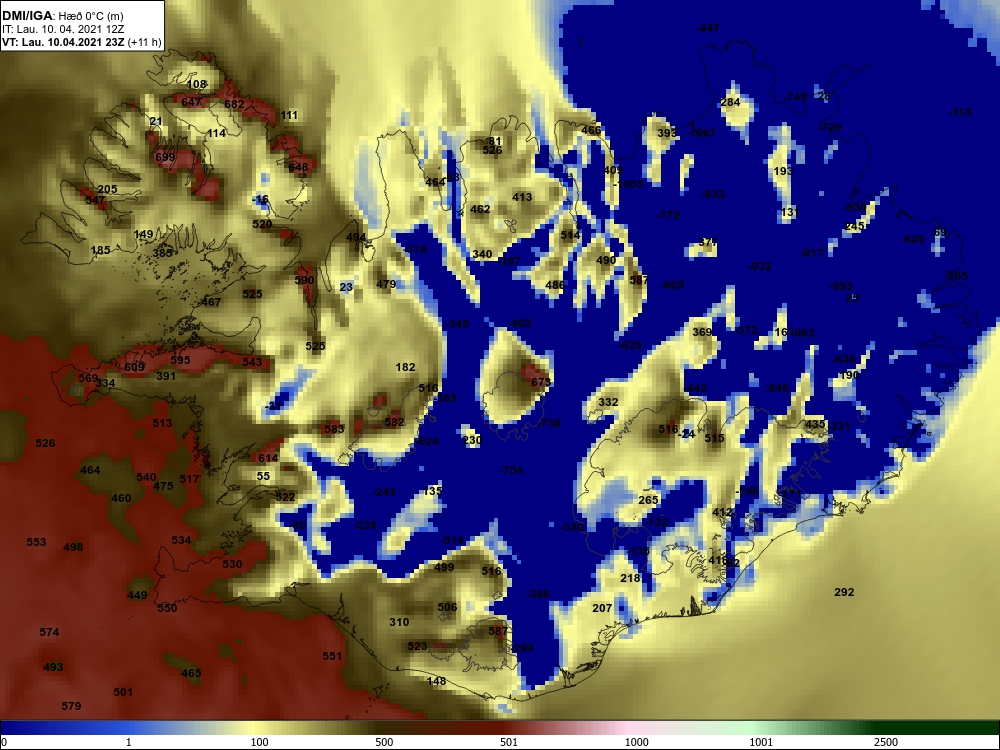This screenshot has width=1000, height=750.
Task: Click the value 523 on the map
Action: coord(417,646)
